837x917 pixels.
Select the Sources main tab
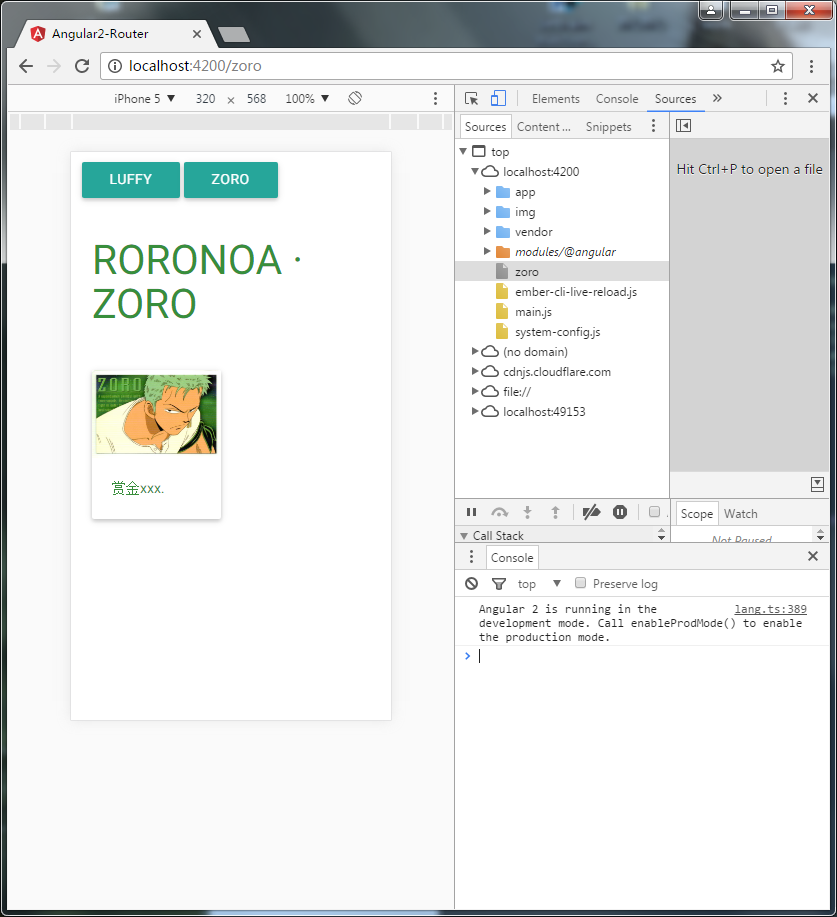point(676,99)
